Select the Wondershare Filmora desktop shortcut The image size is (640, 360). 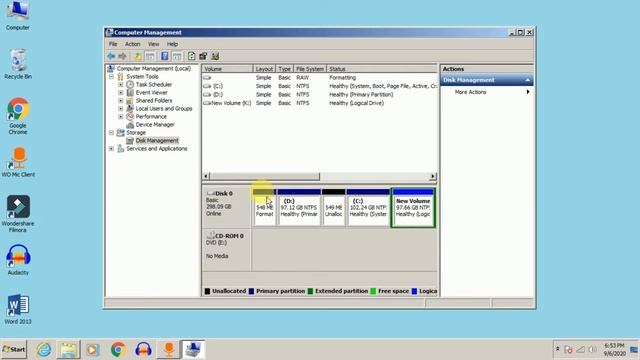click(18, 213)
